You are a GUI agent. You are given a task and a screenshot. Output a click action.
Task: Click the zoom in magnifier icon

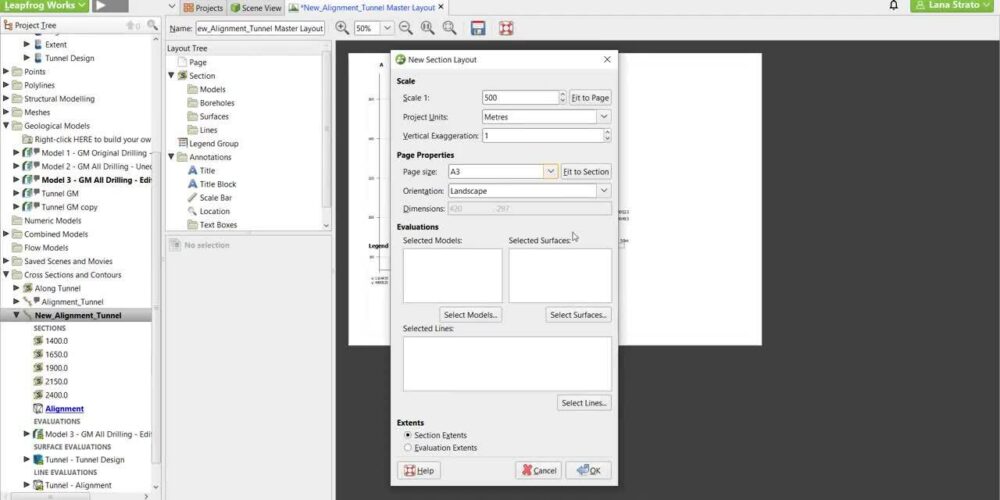pos(343,29)
